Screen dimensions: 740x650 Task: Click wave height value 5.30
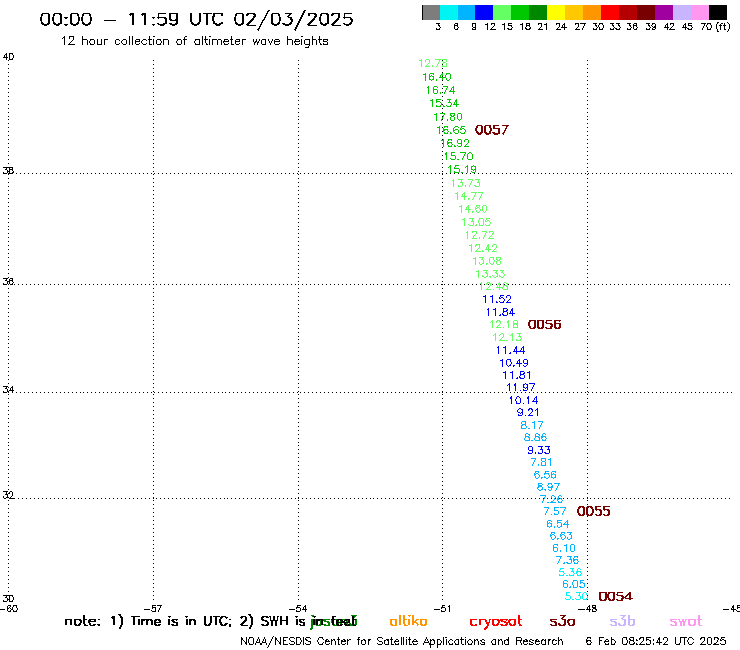coord(576,596)
